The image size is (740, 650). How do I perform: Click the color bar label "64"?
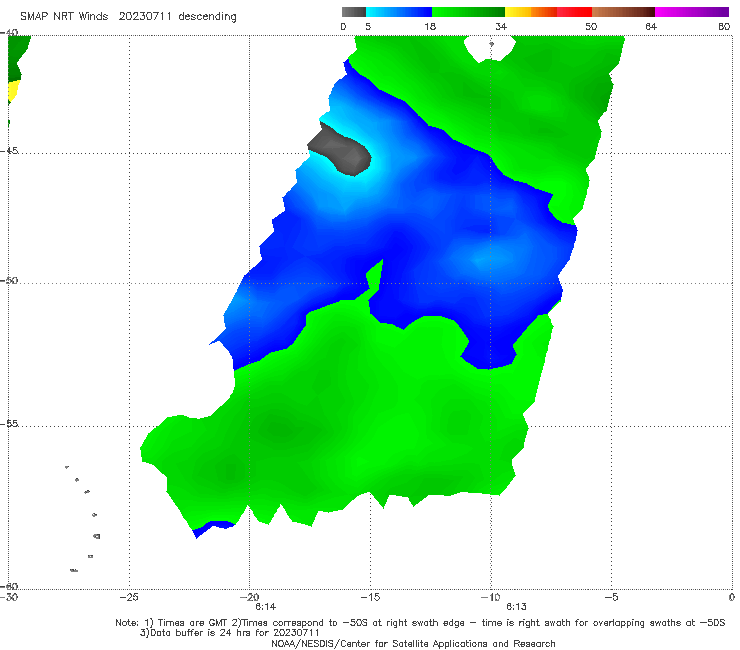click(x=651, y=27)
